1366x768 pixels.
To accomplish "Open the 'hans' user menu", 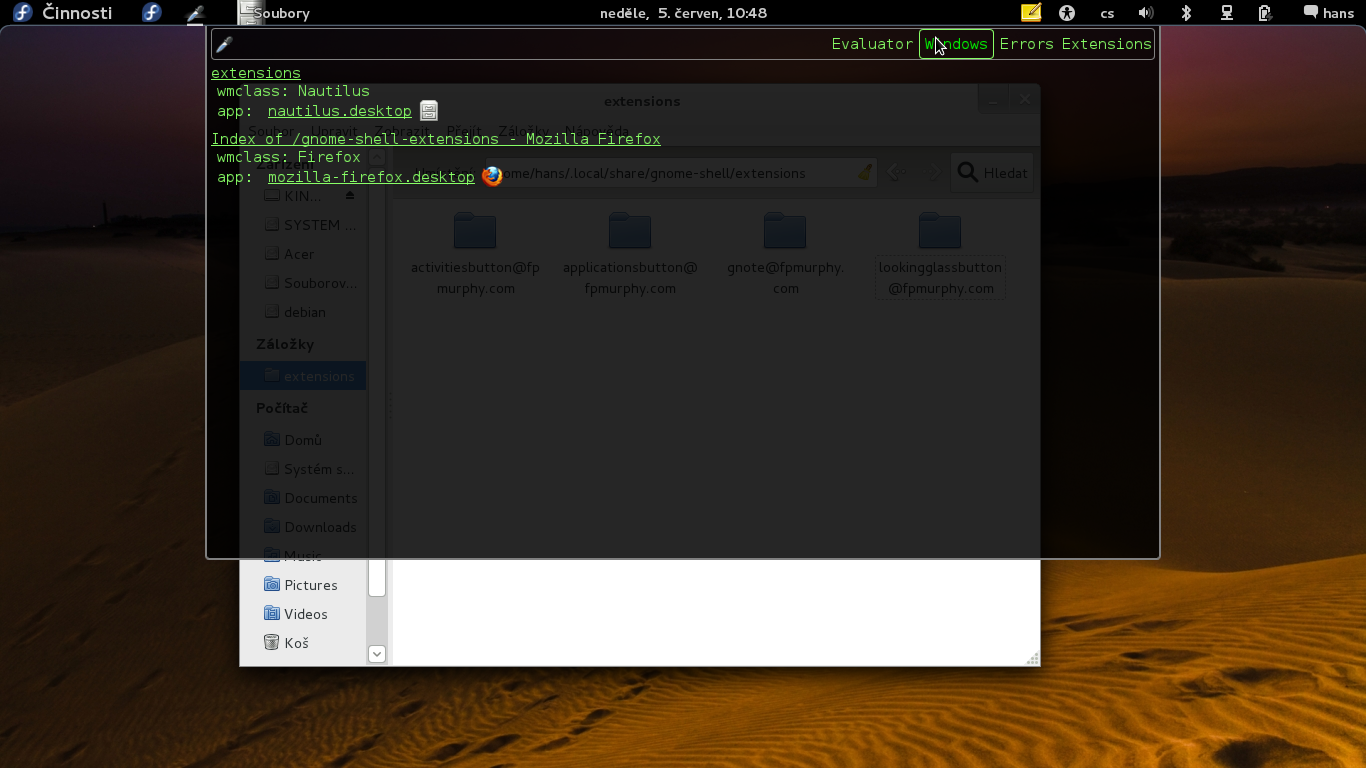I will point(1328,13).
